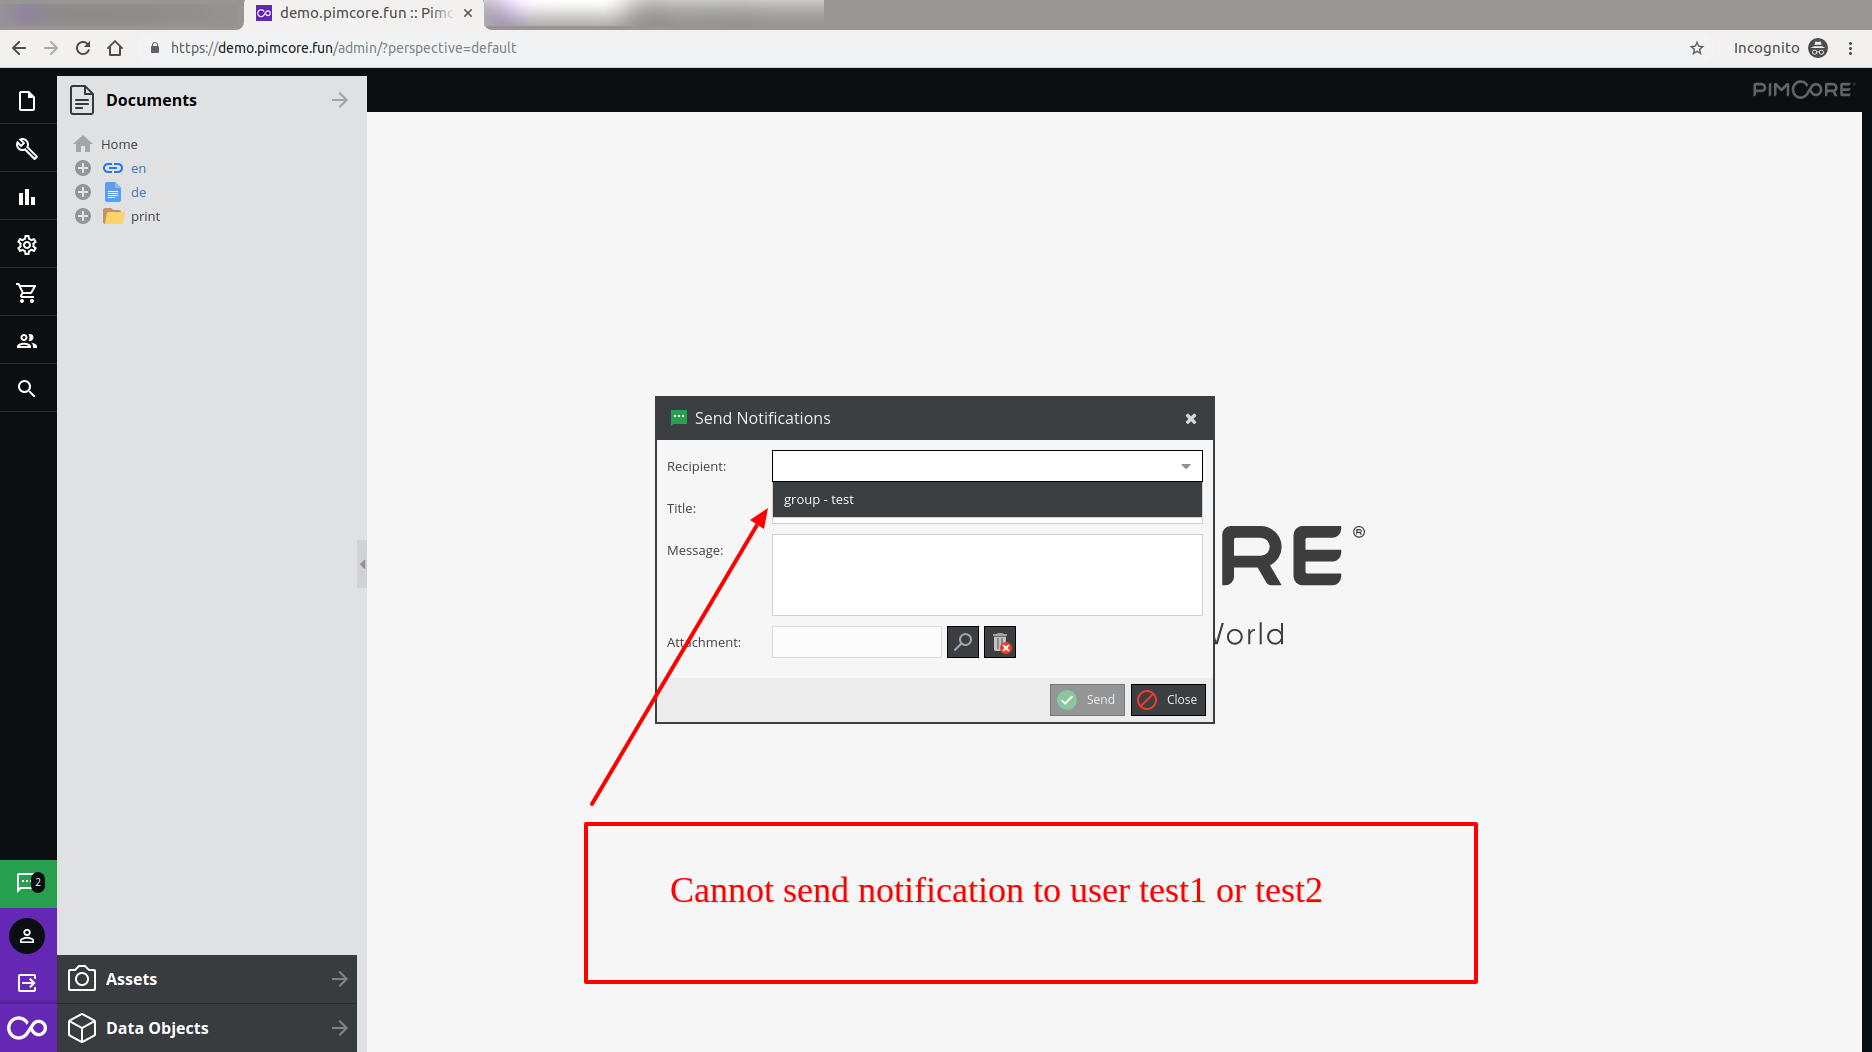
Task: Open your user profile avatar icon
Action: pyautogui.click(x=27, y=936)
